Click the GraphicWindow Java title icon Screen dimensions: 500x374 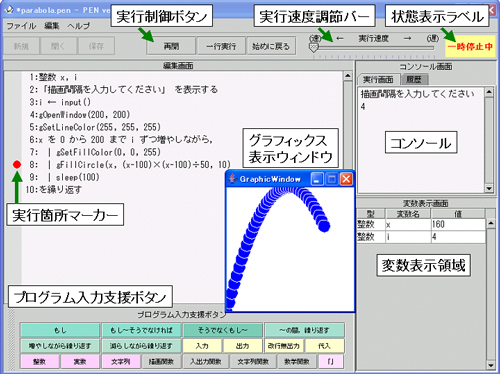coord(233,179)
